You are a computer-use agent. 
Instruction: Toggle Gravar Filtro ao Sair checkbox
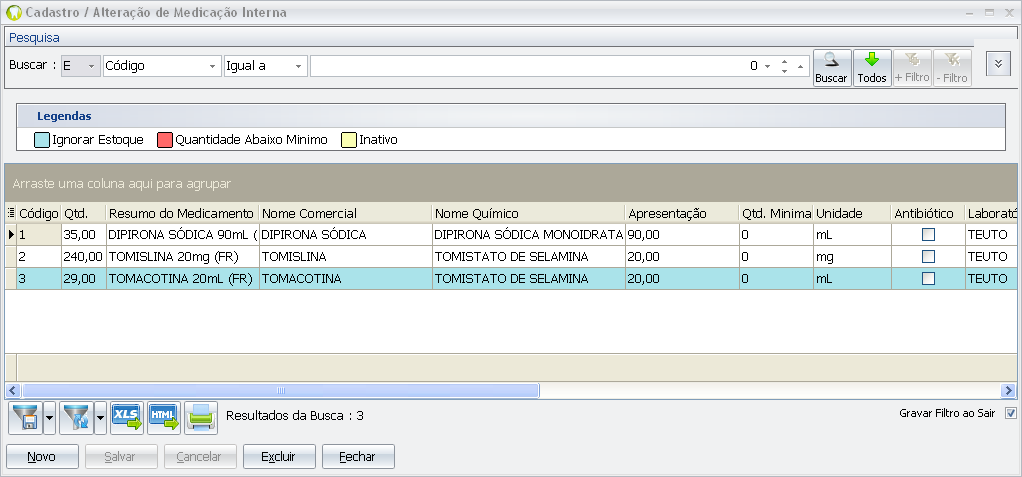coord(1011,413)
